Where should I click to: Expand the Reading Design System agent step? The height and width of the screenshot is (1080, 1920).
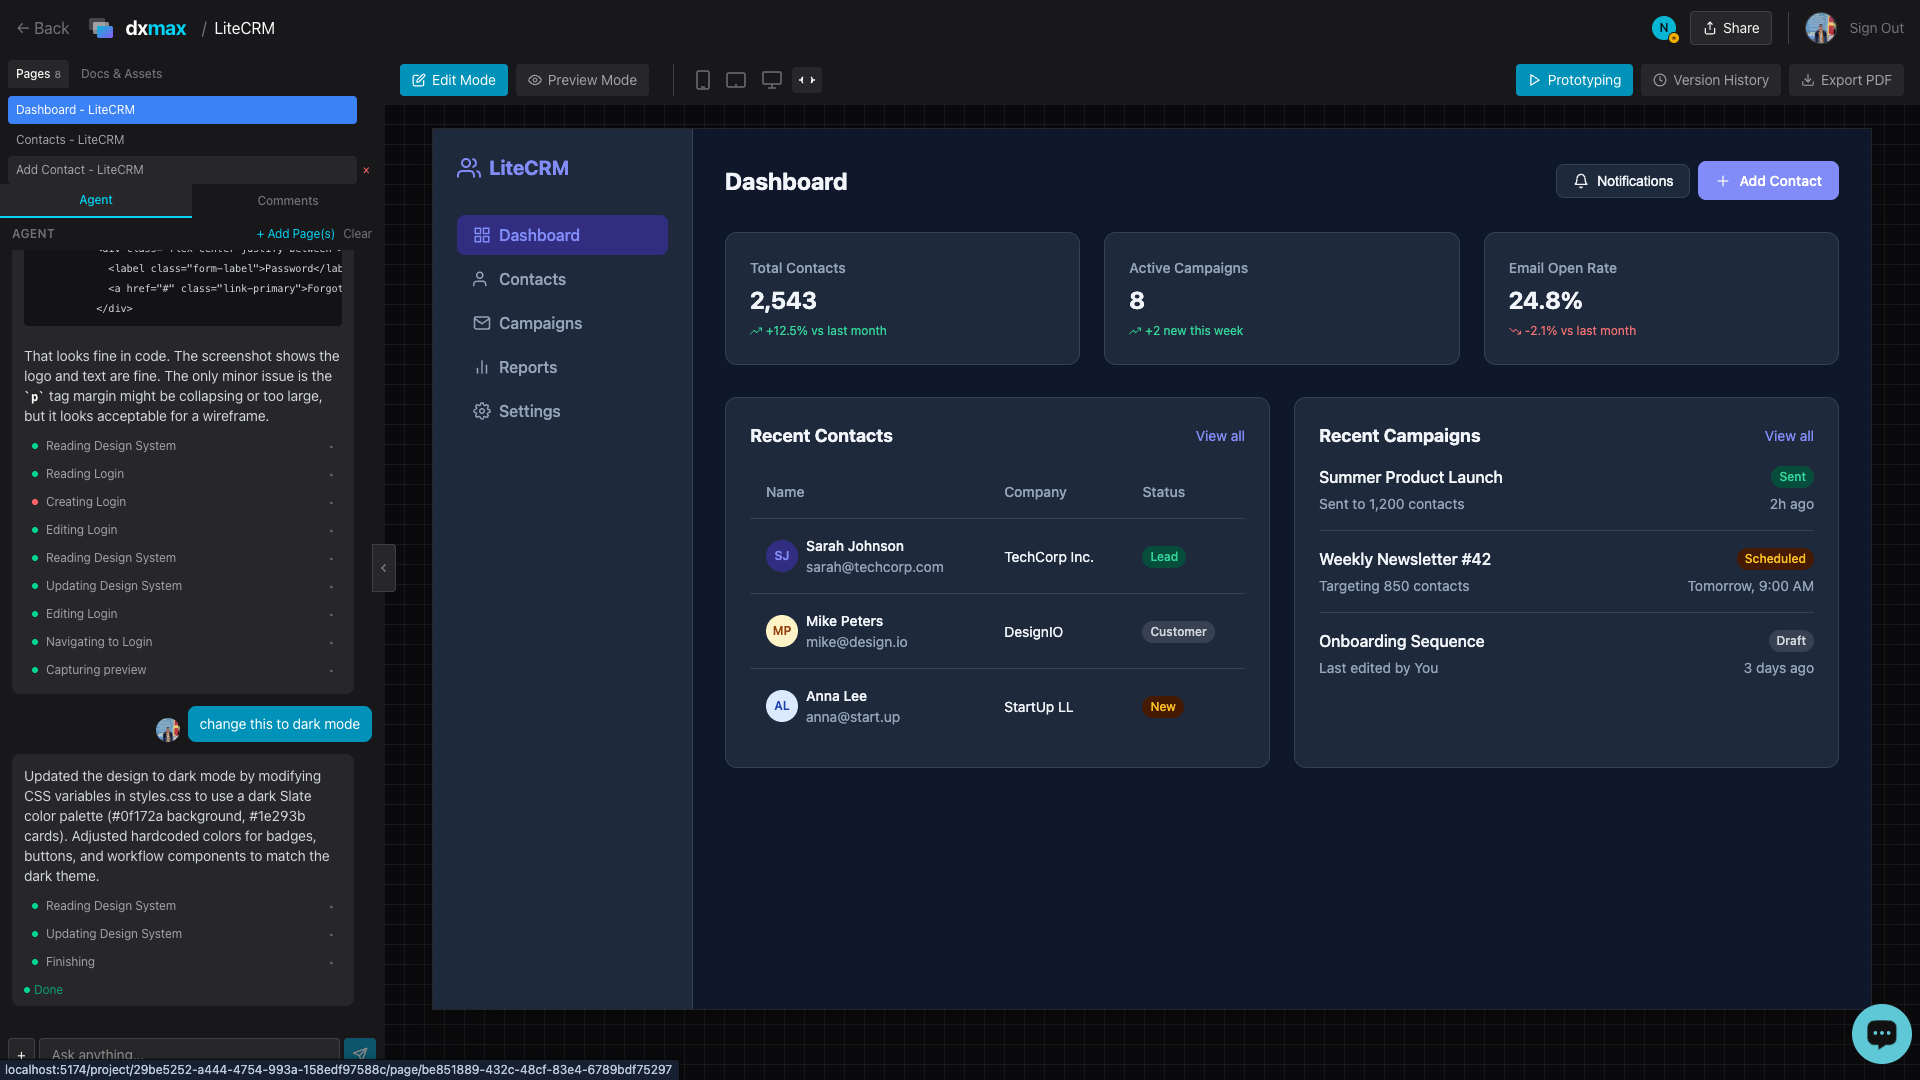[x=110, y=446]
